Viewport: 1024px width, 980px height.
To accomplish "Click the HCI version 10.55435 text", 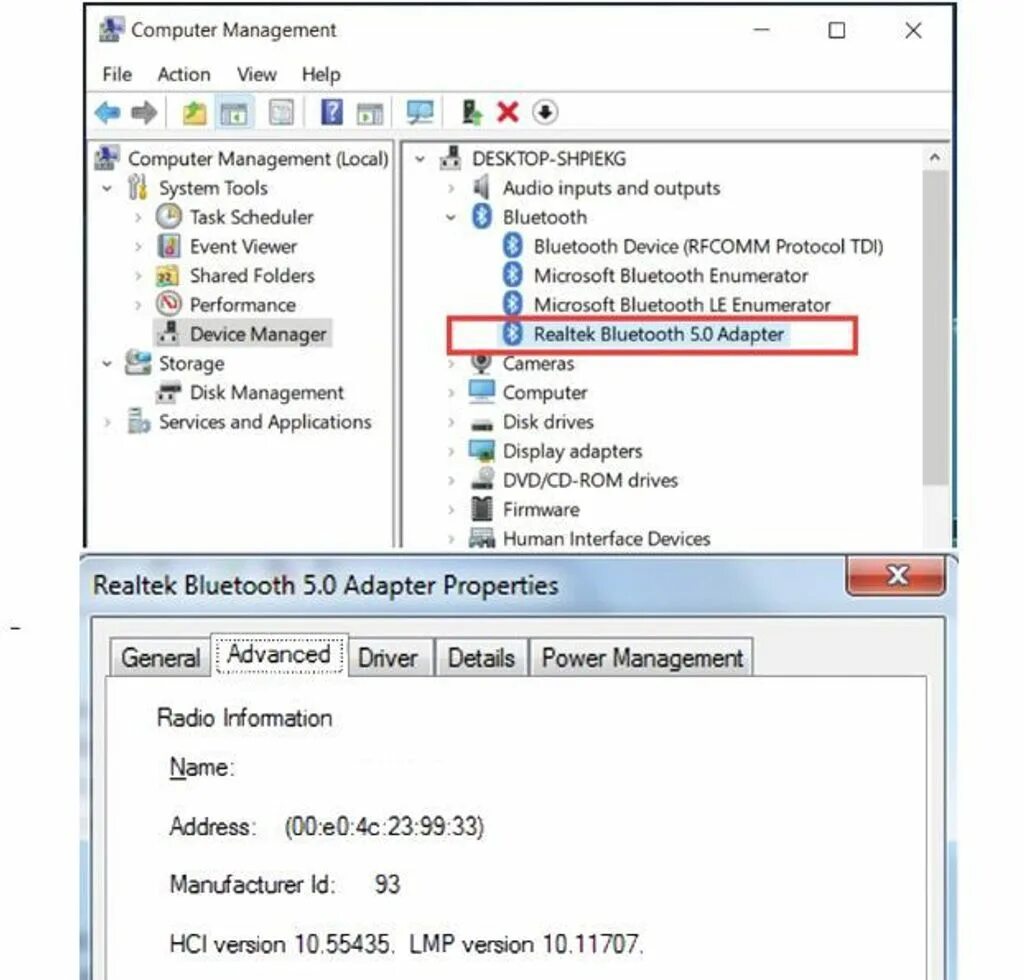I will point(281,944).
